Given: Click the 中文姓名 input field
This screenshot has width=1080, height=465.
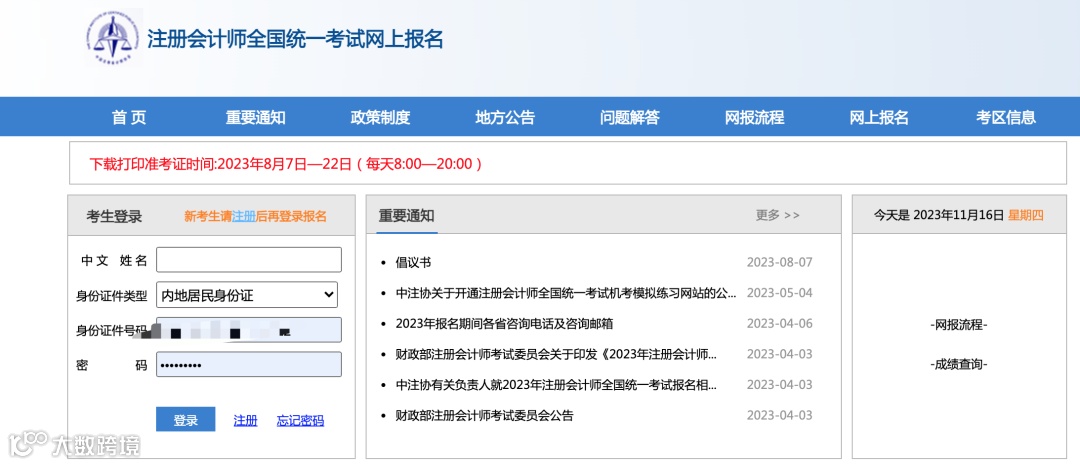Looking at the screenshot, I should tap(249, 260).
